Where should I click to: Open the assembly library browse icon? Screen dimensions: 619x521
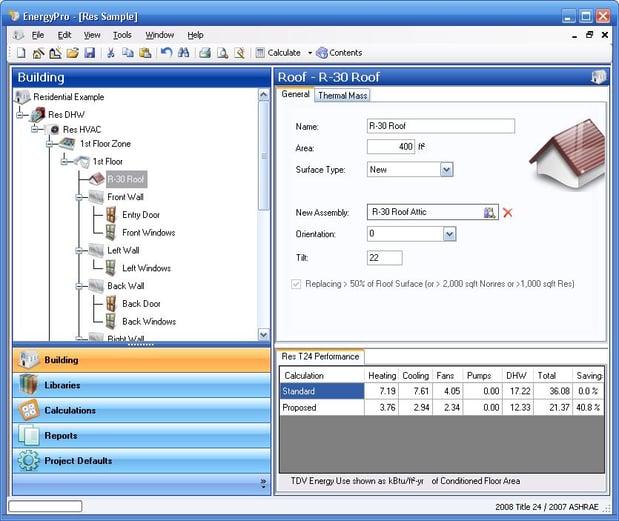coord(490,212)
